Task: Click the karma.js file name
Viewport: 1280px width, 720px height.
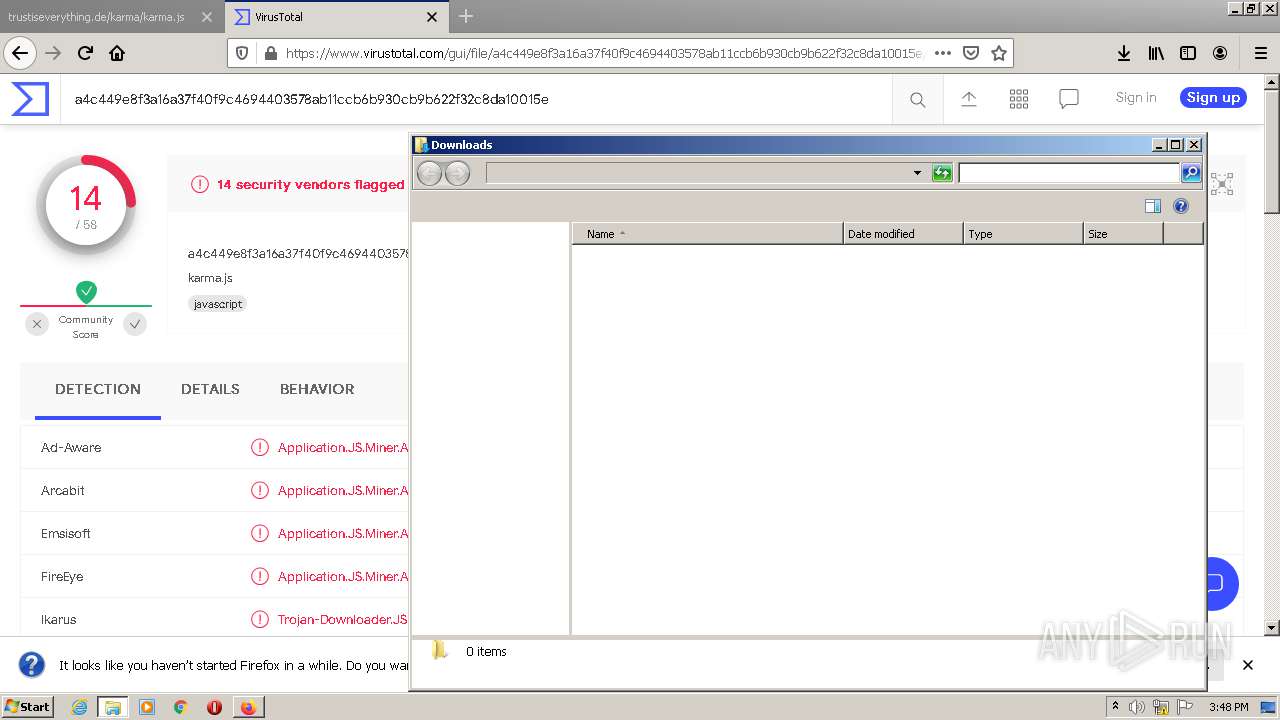Action: coord(210,278)
